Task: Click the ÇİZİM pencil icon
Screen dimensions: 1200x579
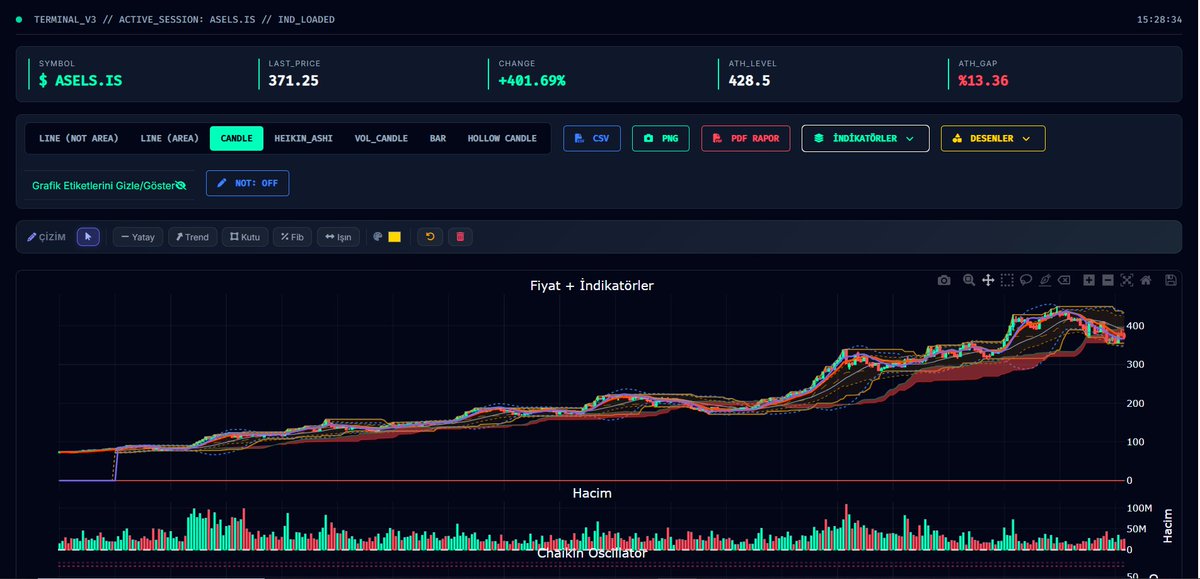Action: click(32, 237)
